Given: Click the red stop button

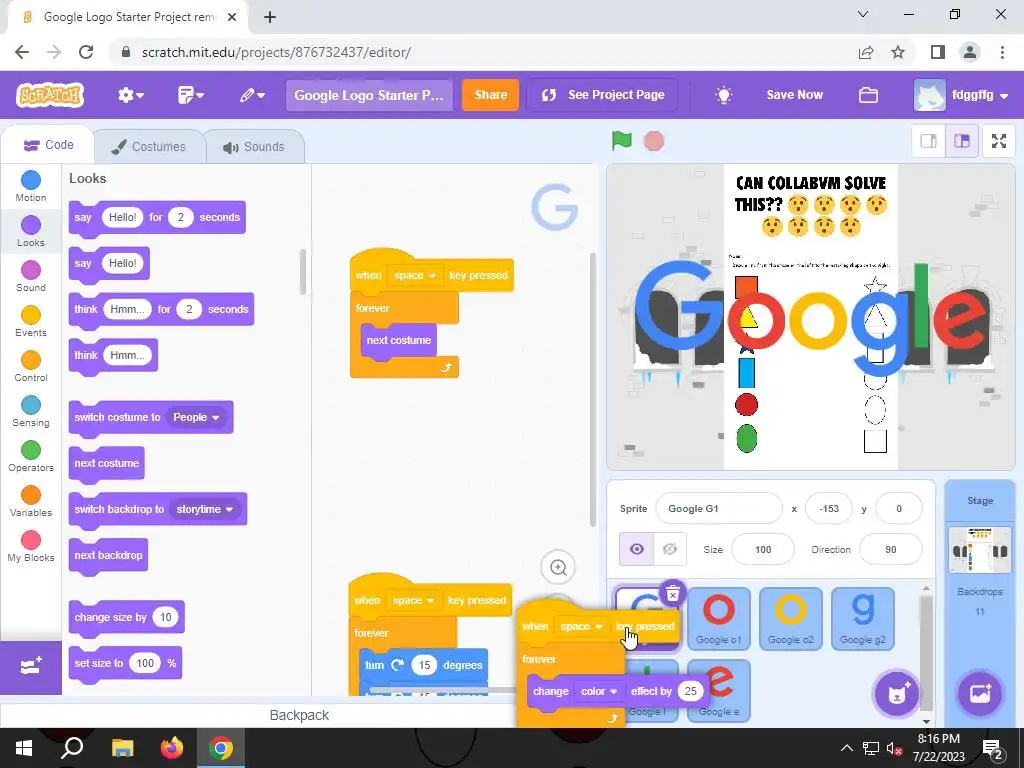Looking at the screenshot, I should click(654, 141).
